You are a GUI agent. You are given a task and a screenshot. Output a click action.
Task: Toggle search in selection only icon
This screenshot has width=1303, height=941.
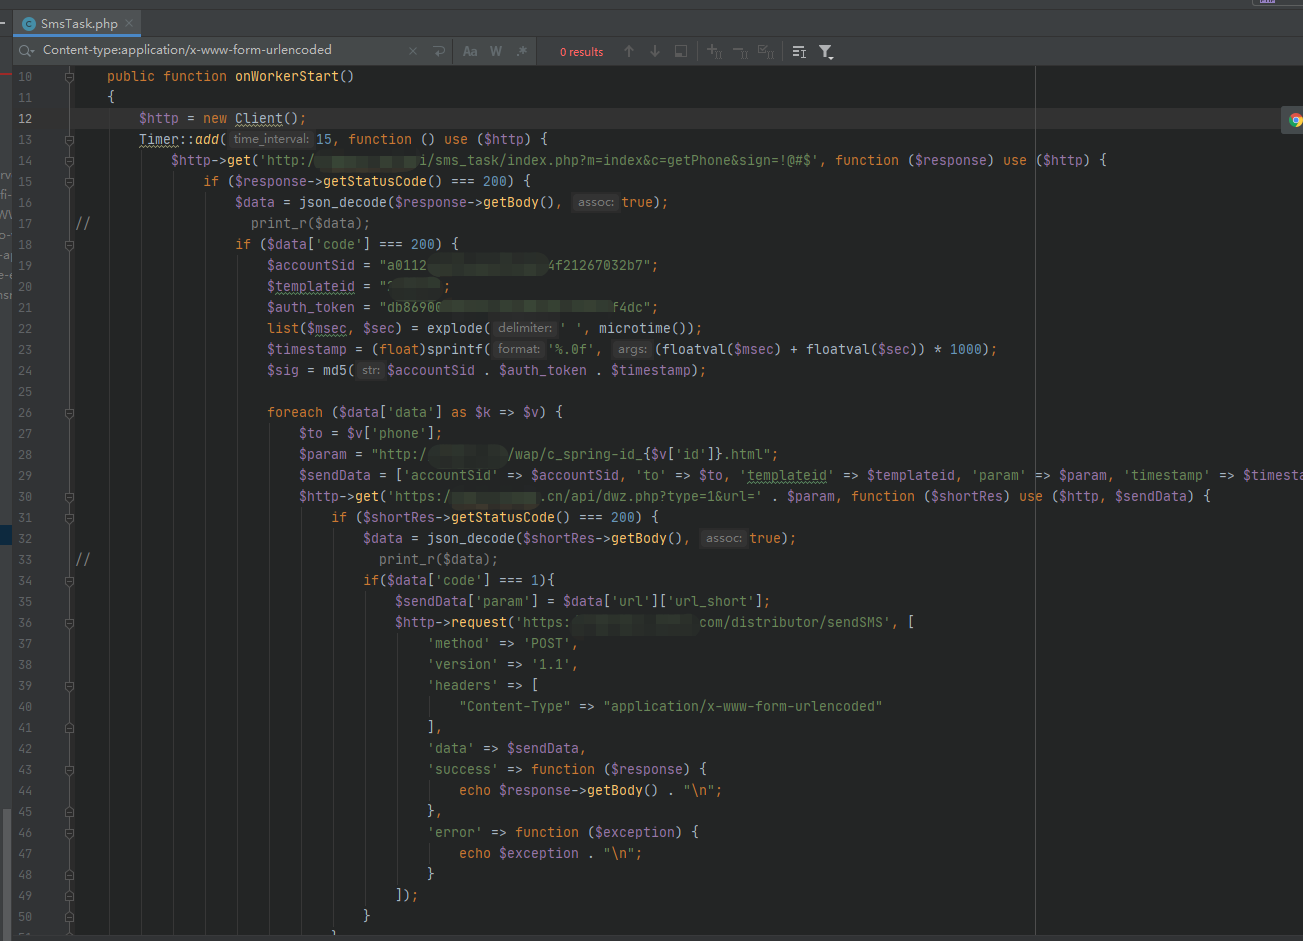point(681,51)
